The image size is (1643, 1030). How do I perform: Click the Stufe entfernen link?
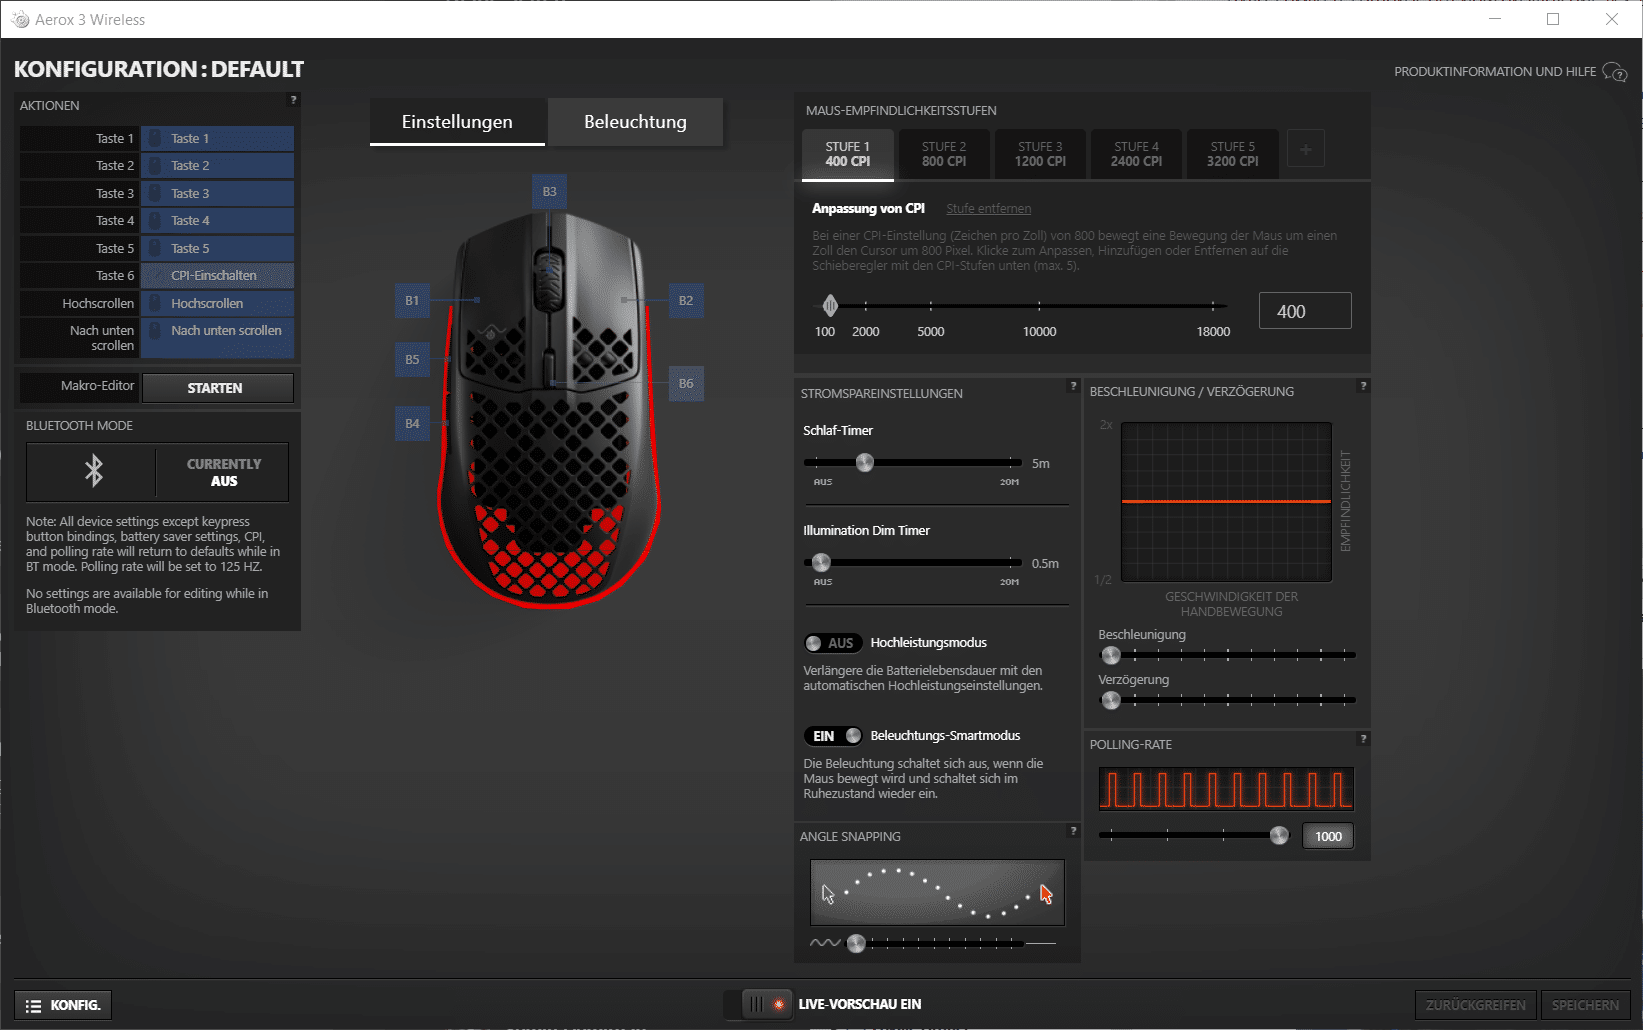pyautogui.click(x=988, y=209)
